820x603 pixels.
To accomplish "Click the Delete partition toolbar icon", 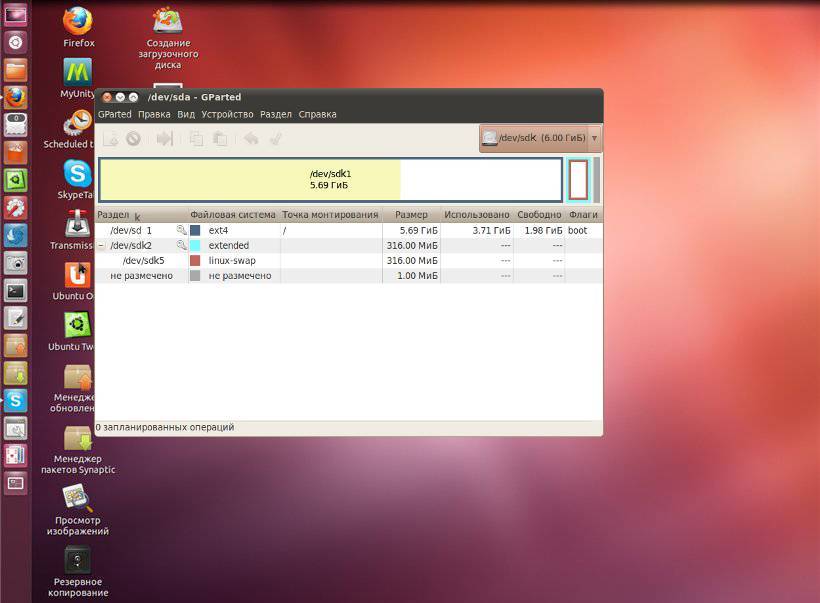I will [x=133, y=139].
